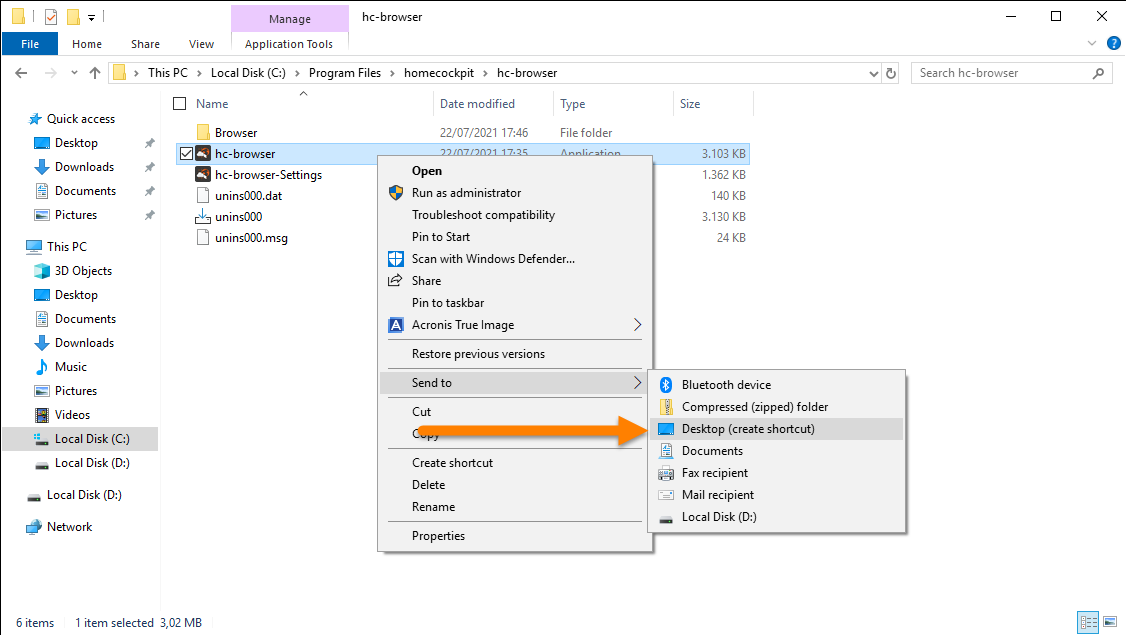Image resolution: width=1126 pixels, height=635 pixels.
Task: Click the Scan with Windows Defender icon
Action: click(x=395, y=259)
